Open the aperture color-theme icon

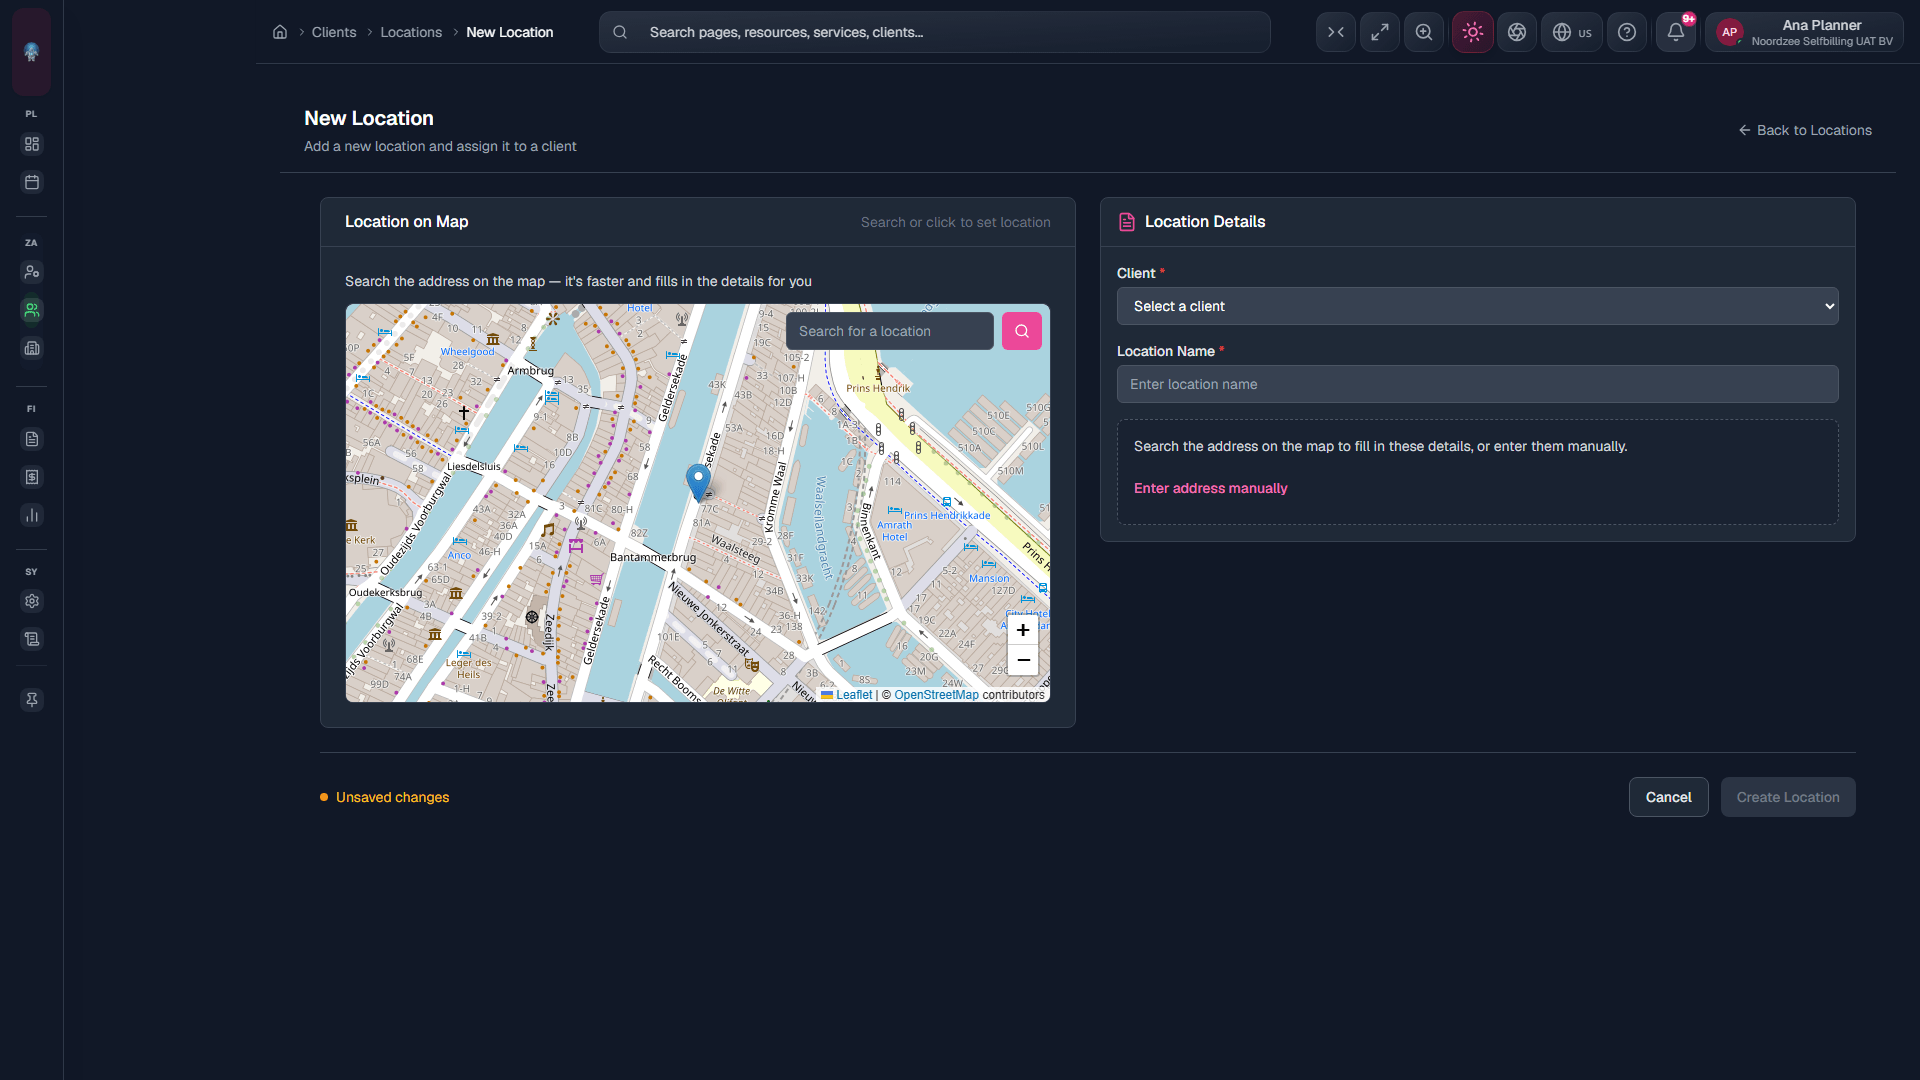1517,32
